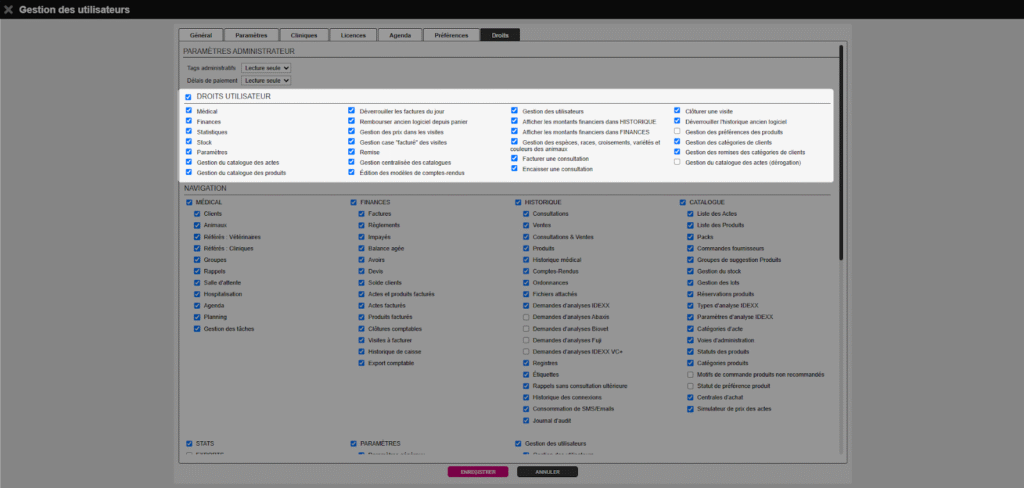The image size is (1024, 488).
Task: Toggle the FINANCES navigation group checkbox
Action: tap(354, 202)
